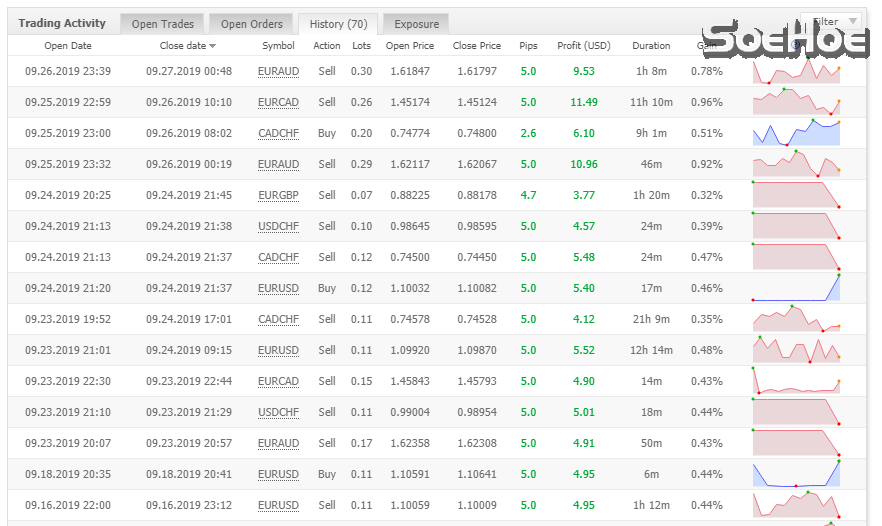Sort trades by Duration column header
The height and width of the screenshot is (526, 882).
(x=651, y=46)
